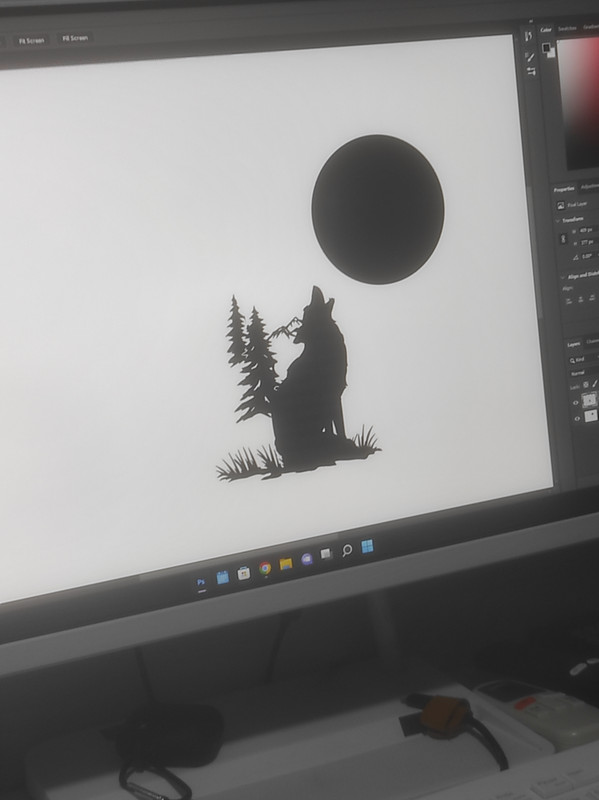Switch to the Layers tab
This screenshot has height=800, width=599.
574,344
